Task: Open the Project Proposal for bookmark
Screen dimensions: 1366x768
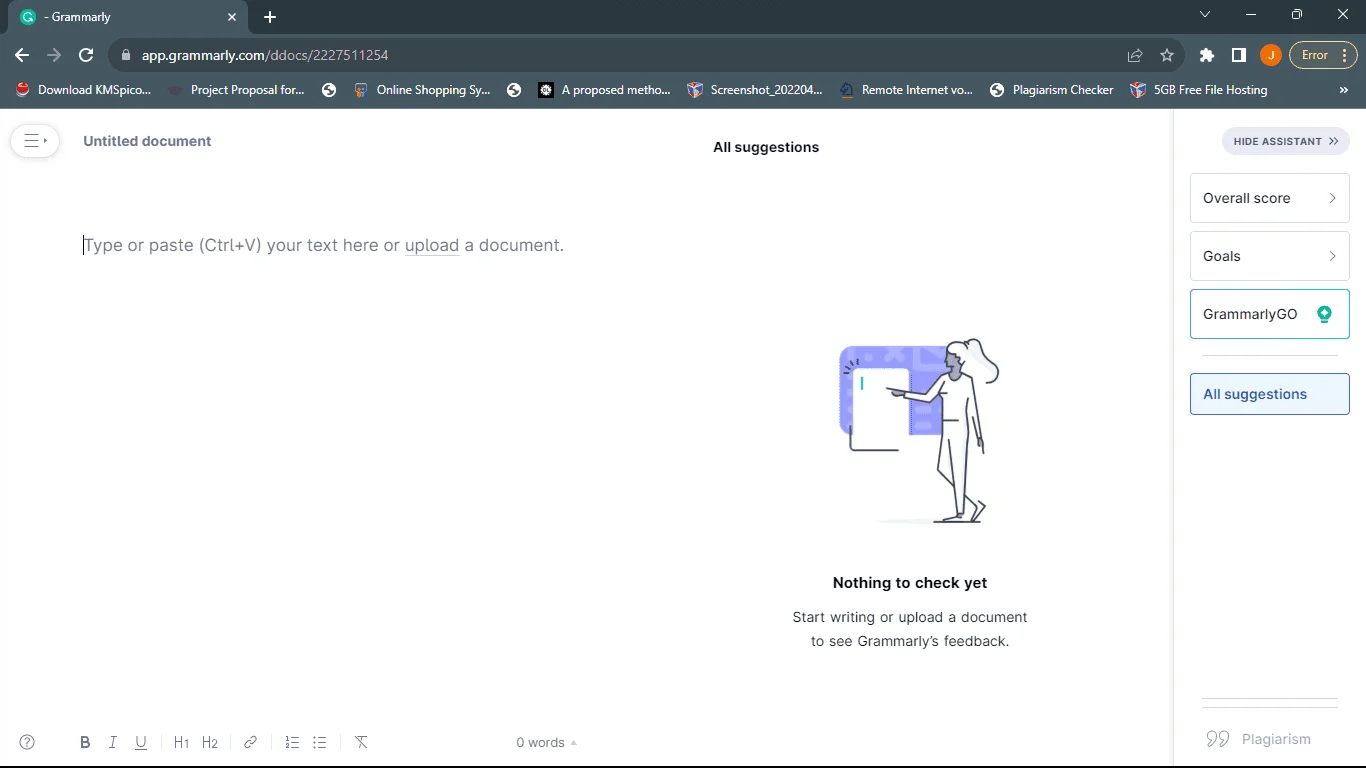Action: (236, 90)
